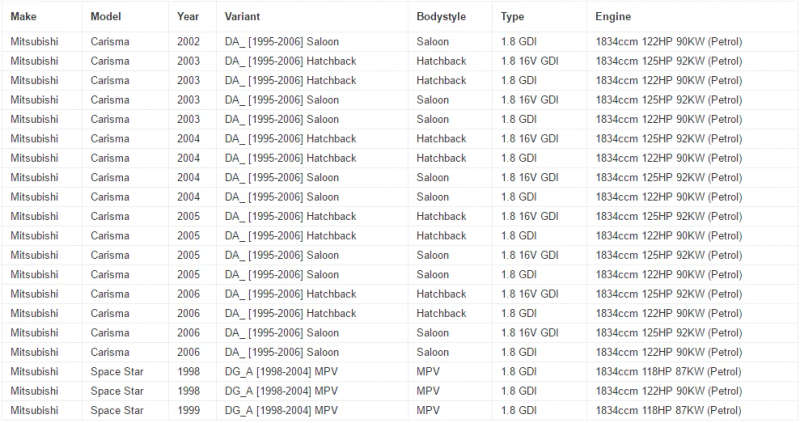Click the Make column header
This screenshot has width=800, height=423.
(23, 16)
